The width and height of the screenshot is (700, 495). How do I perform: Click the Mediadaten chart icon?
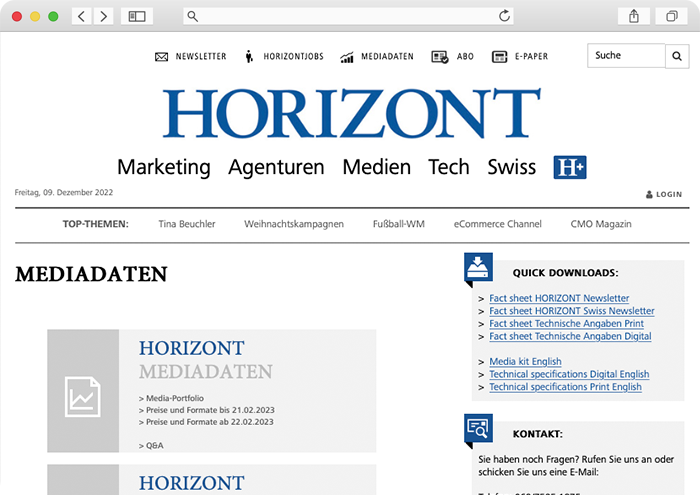(347, 57)
